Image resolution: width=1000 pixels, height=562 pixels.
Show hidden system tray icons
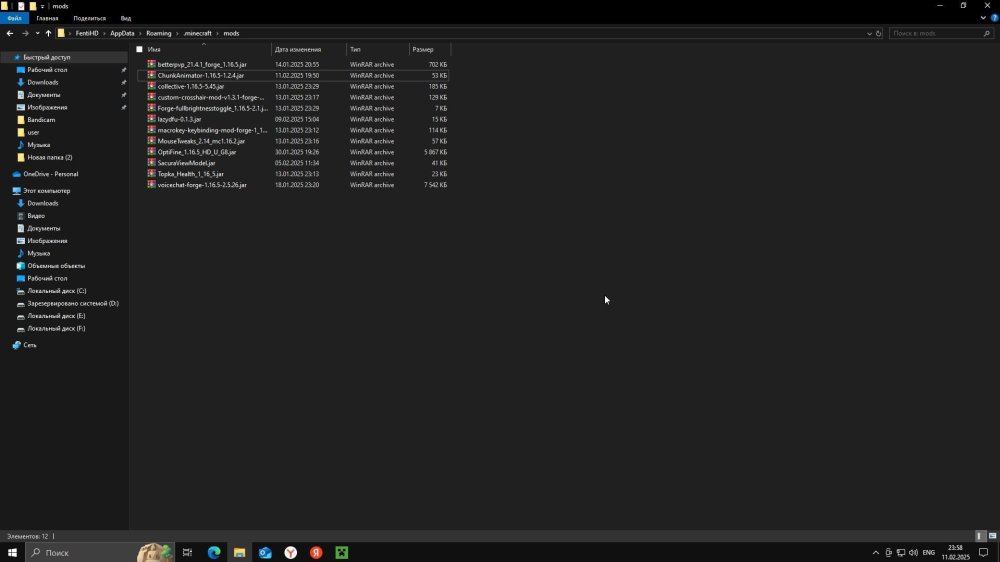(876, 552)
